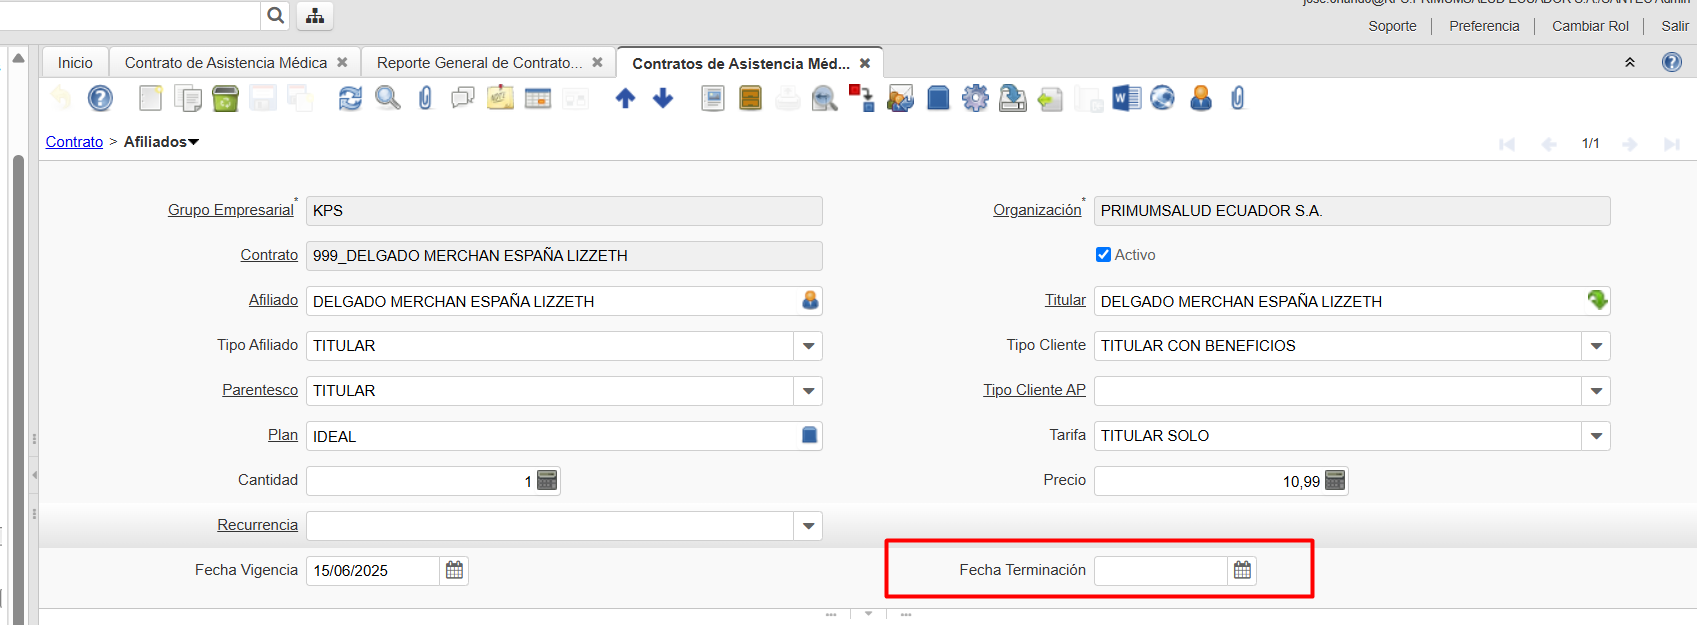The image size is (1697, 625).
Task: Open the Fecha Terminación calendar picker
Action: (x=1242, y=570)
